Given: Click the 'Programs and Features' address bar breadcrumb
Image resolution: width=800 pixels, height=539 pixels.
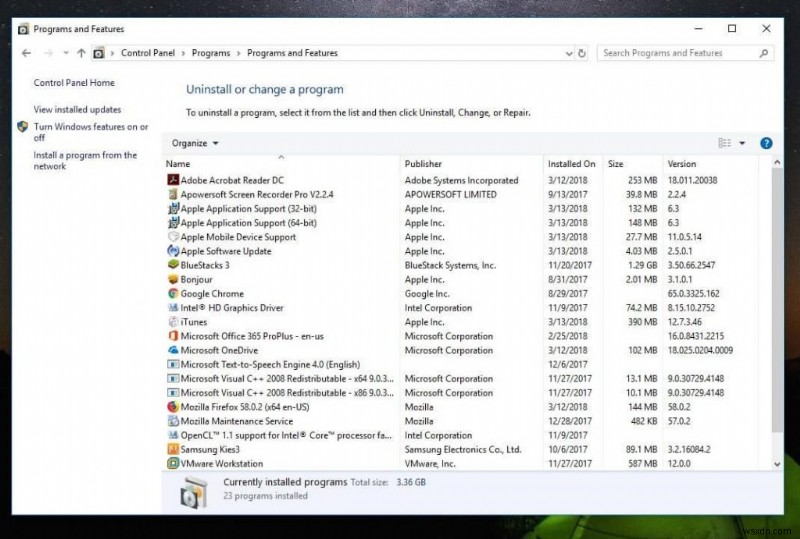Looking at the screenshot, I should click(292, 53).
